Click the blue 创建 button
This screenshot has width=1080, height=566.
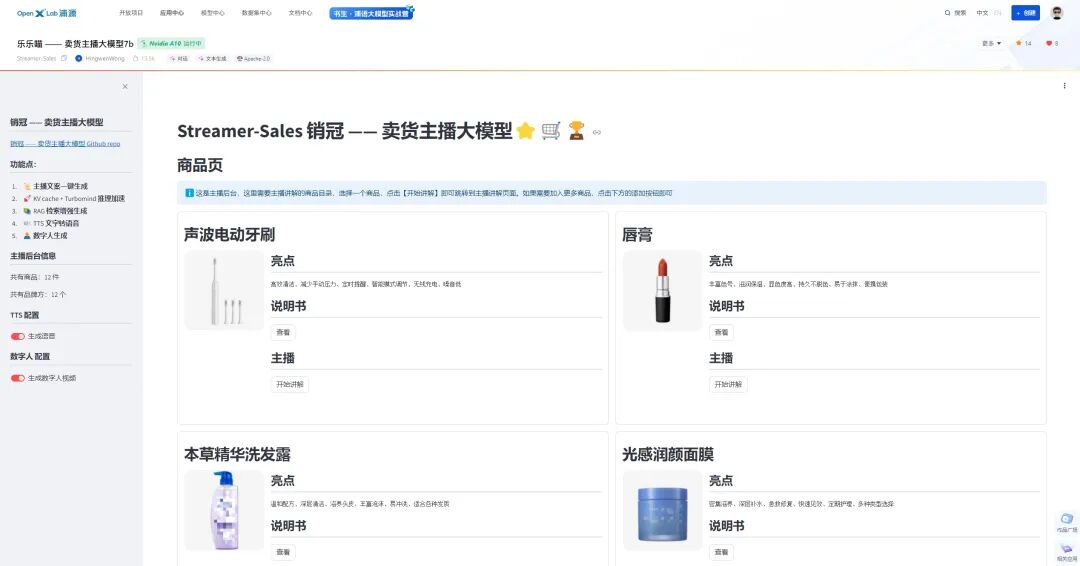click(x=1026, y=13)
